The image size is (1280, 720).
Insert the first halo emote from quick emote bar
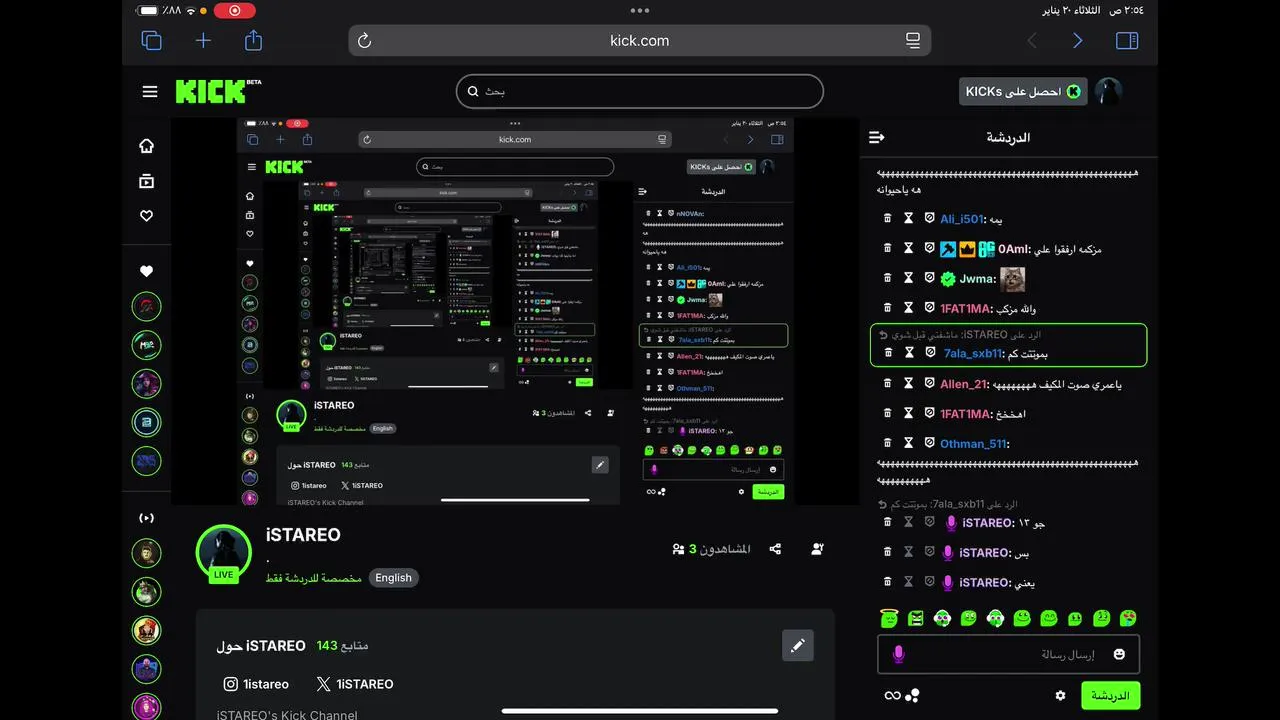pos(890,618)
